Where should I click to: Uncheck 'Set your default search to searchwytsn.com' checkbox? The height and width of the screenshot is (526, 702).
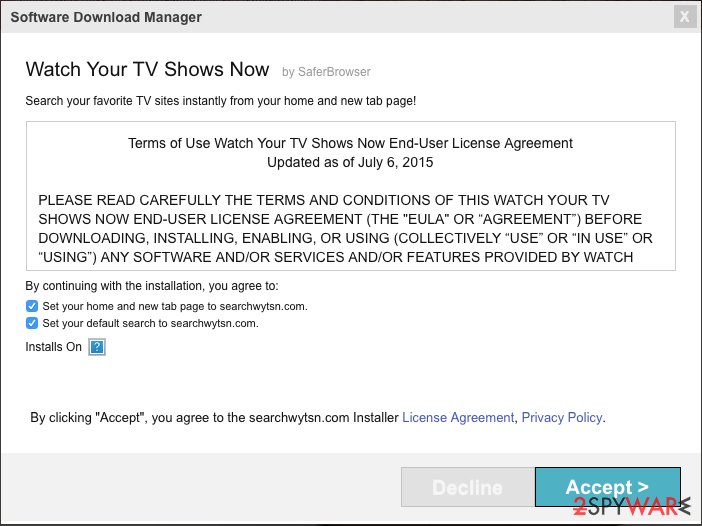[32, 323]
